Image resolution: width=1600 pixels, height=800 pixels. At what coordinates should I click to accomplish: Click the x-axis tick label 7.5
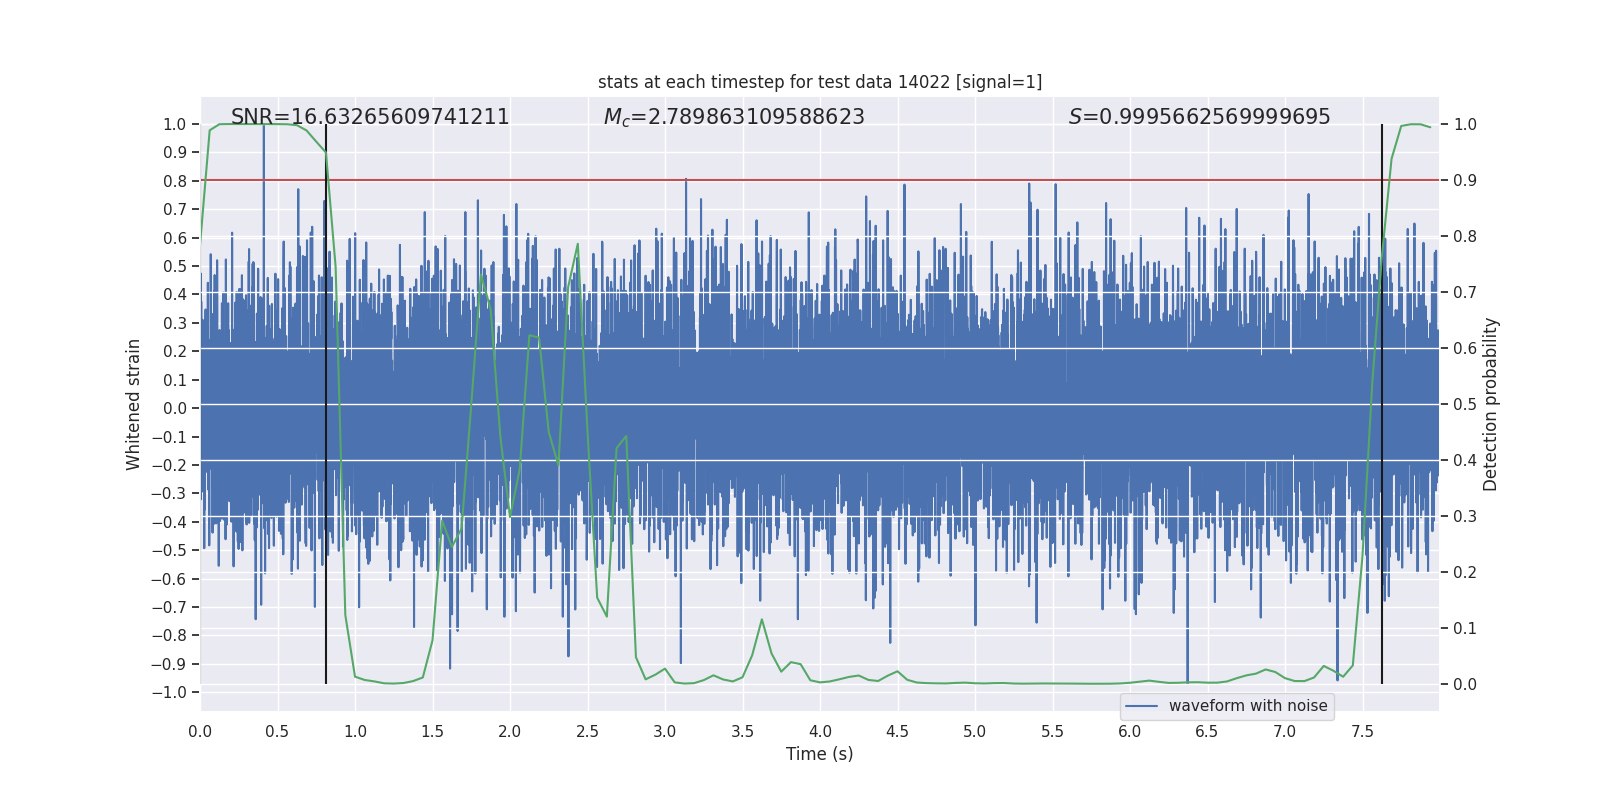click(x=1362, y=731)
